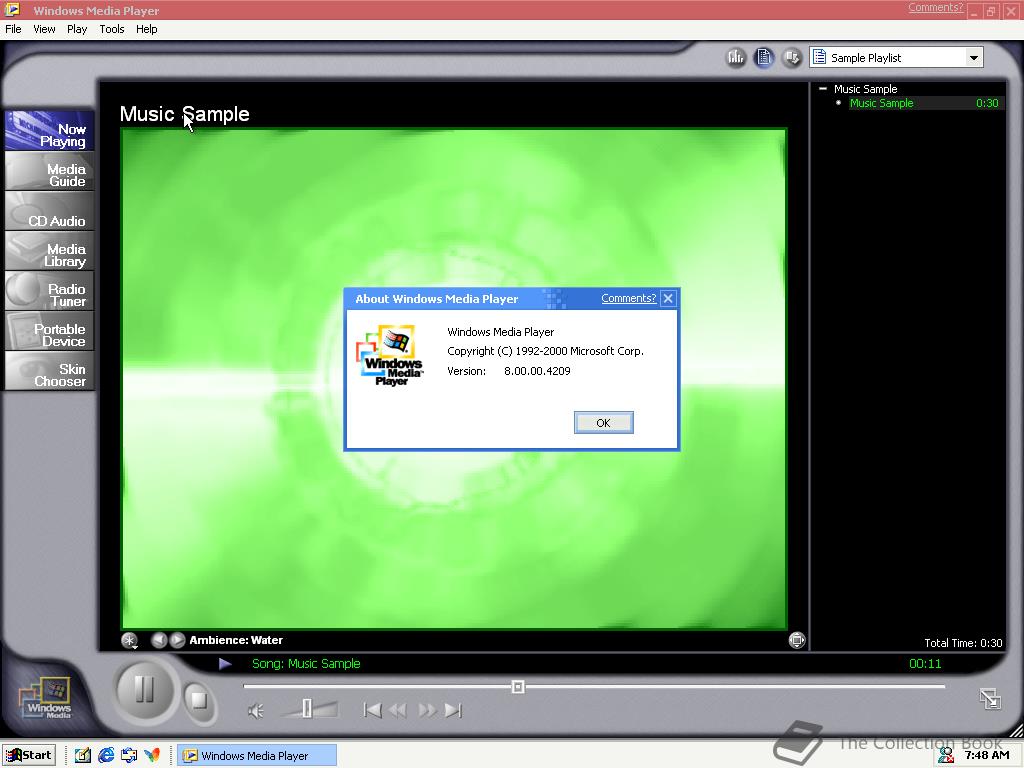Adjust the volume slider thumb
The height and width of the screenshot is (768, 1024).
(x=306, y=709)
